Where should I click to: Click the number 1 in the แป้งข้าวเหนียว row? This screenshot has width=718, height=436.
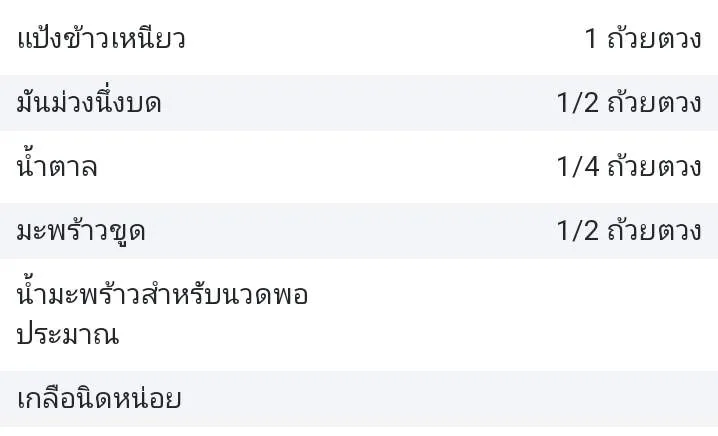click(x=591, y=40)
